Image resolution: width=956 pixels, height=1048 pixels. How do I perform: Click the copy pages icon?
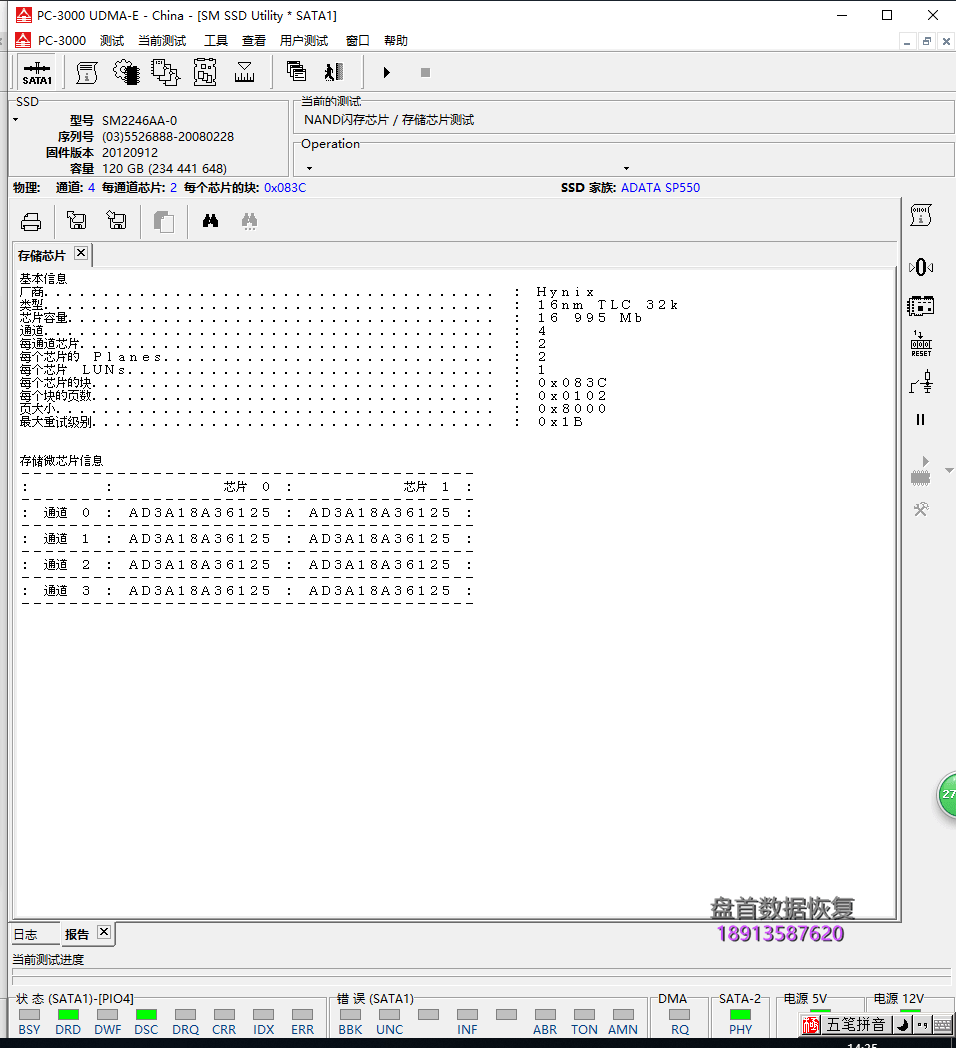(164, 221)
